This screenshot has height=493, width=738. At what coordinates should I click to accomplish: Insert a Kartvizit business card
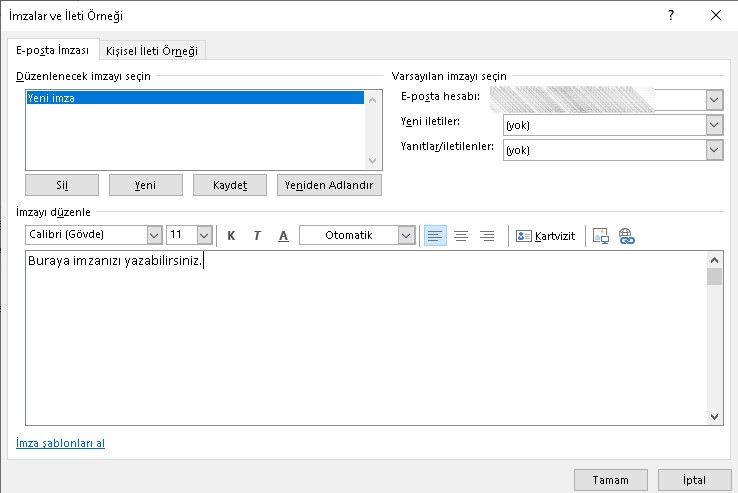click(x=546, y=235)
